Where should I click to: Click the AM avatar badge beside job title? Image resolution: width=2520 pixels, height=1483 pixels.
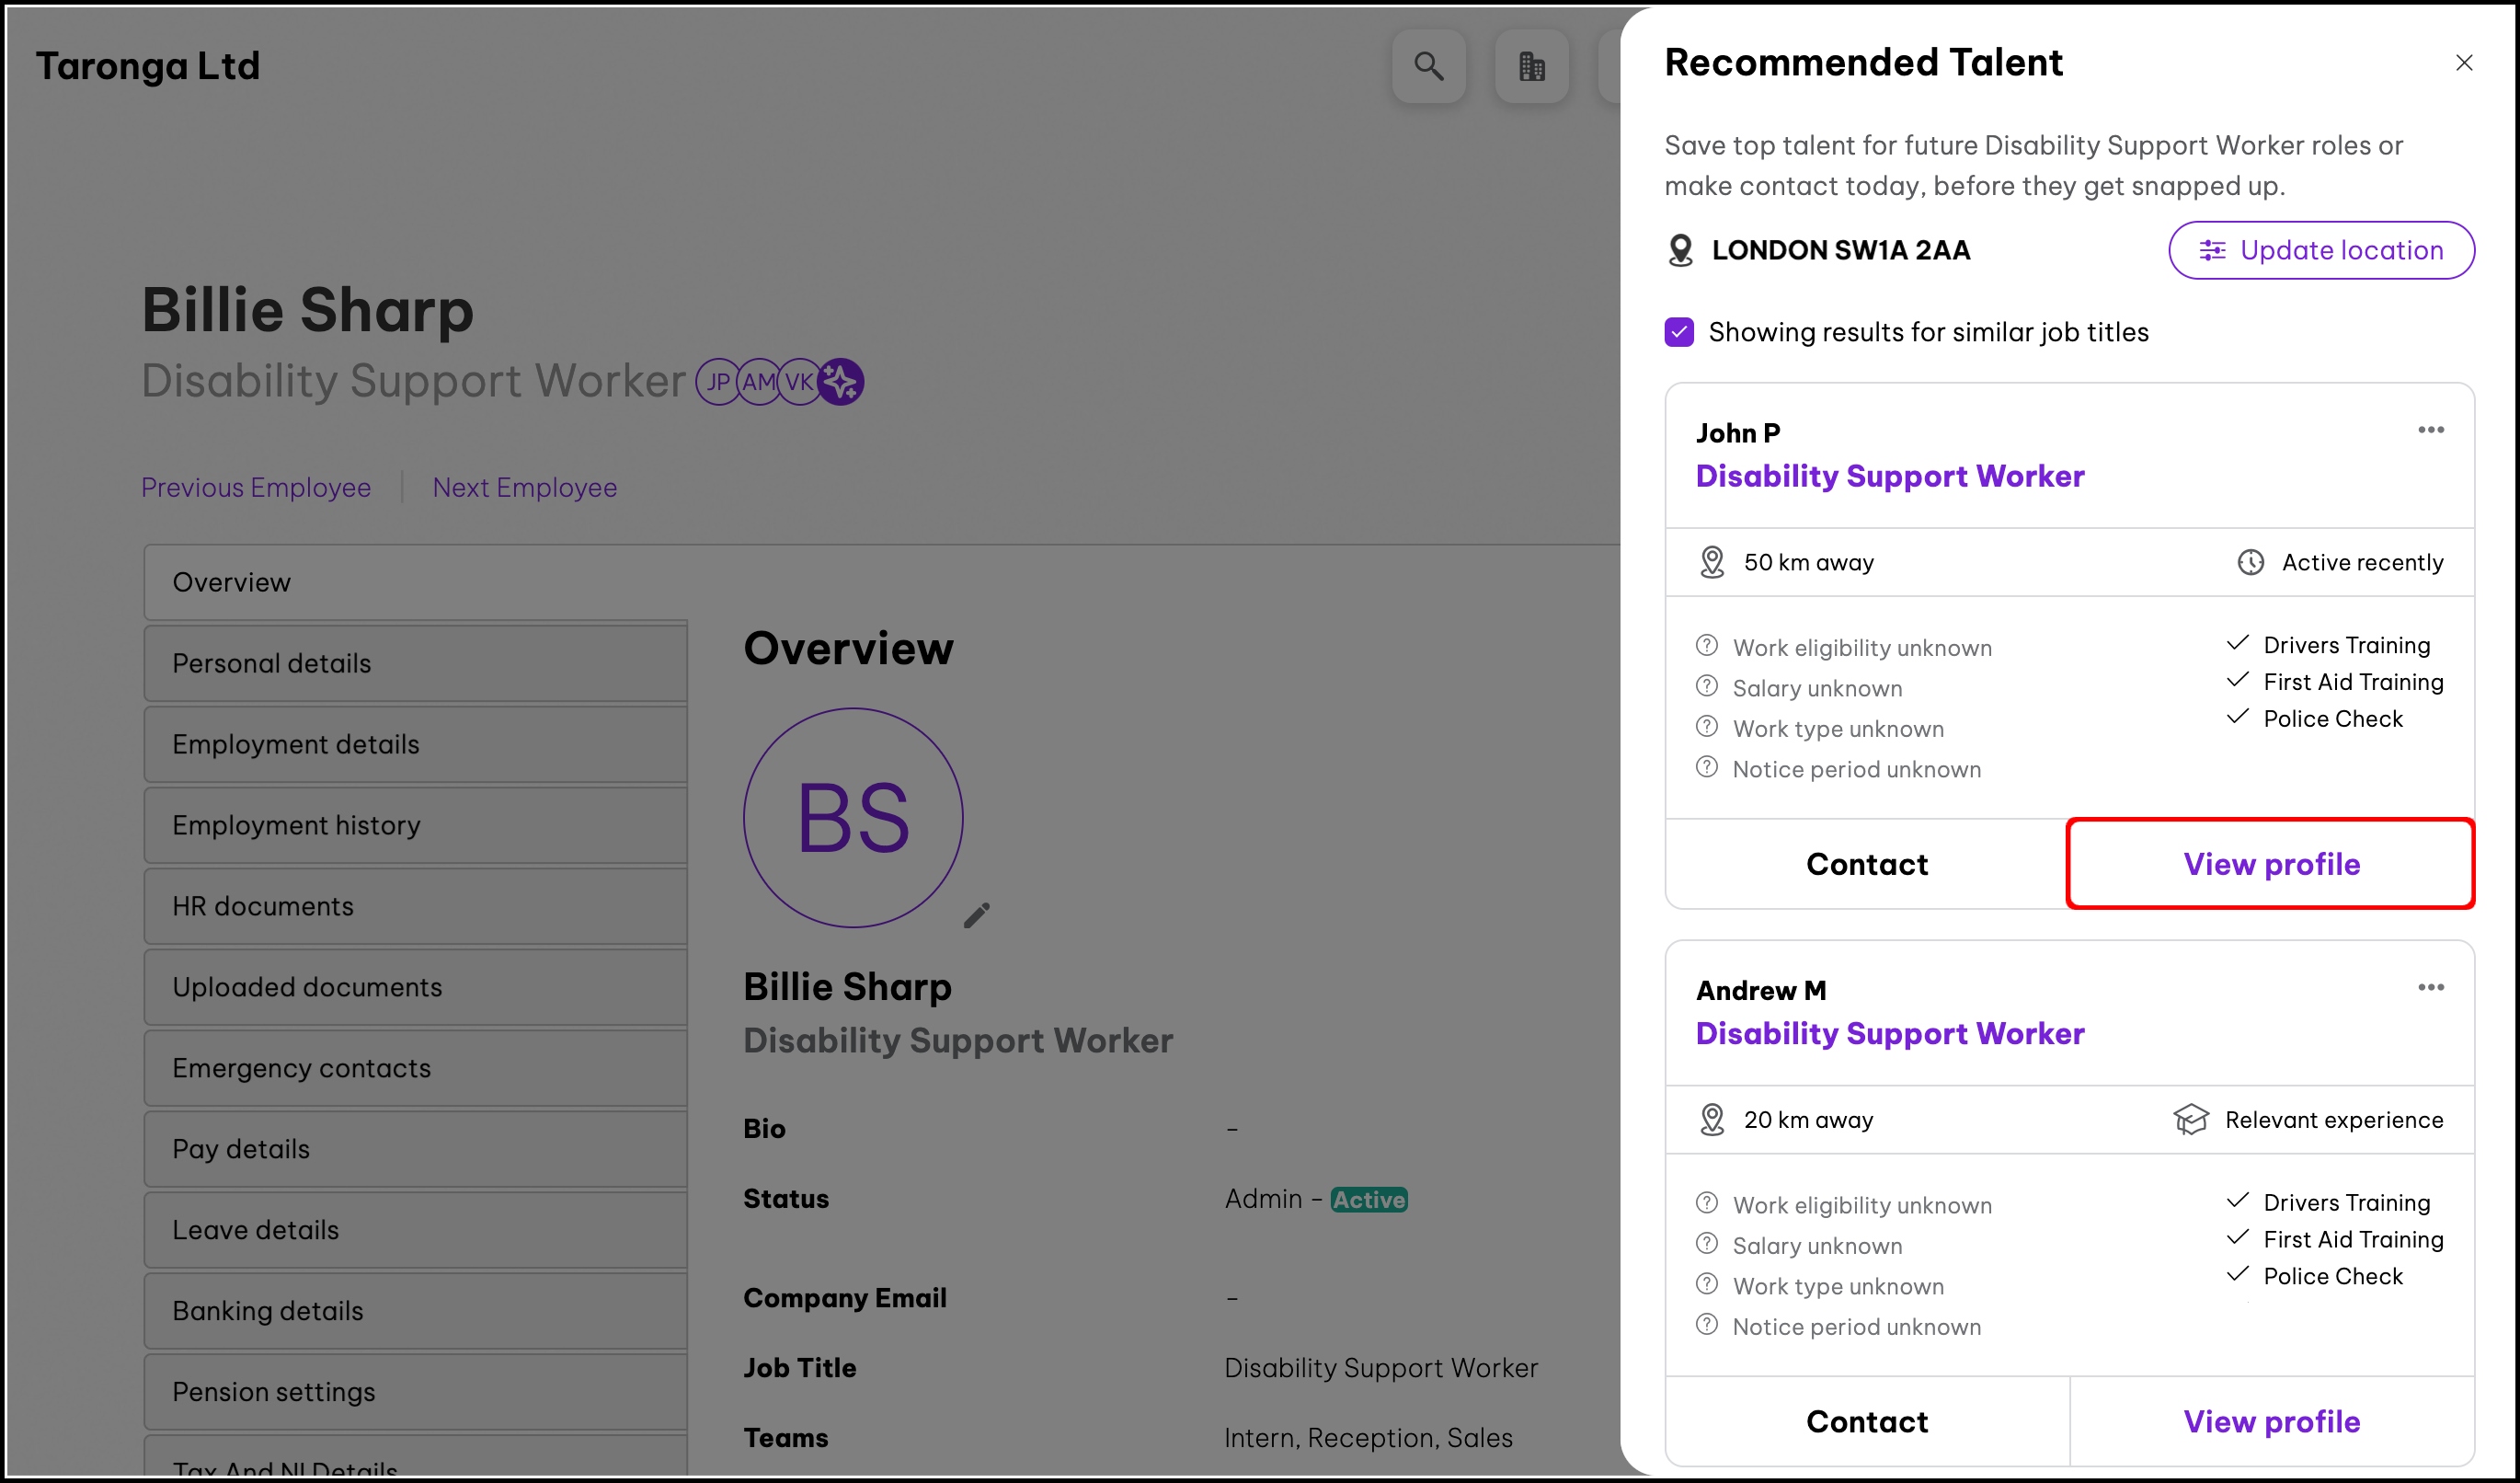pyautogui.click(x=759, y=382)
